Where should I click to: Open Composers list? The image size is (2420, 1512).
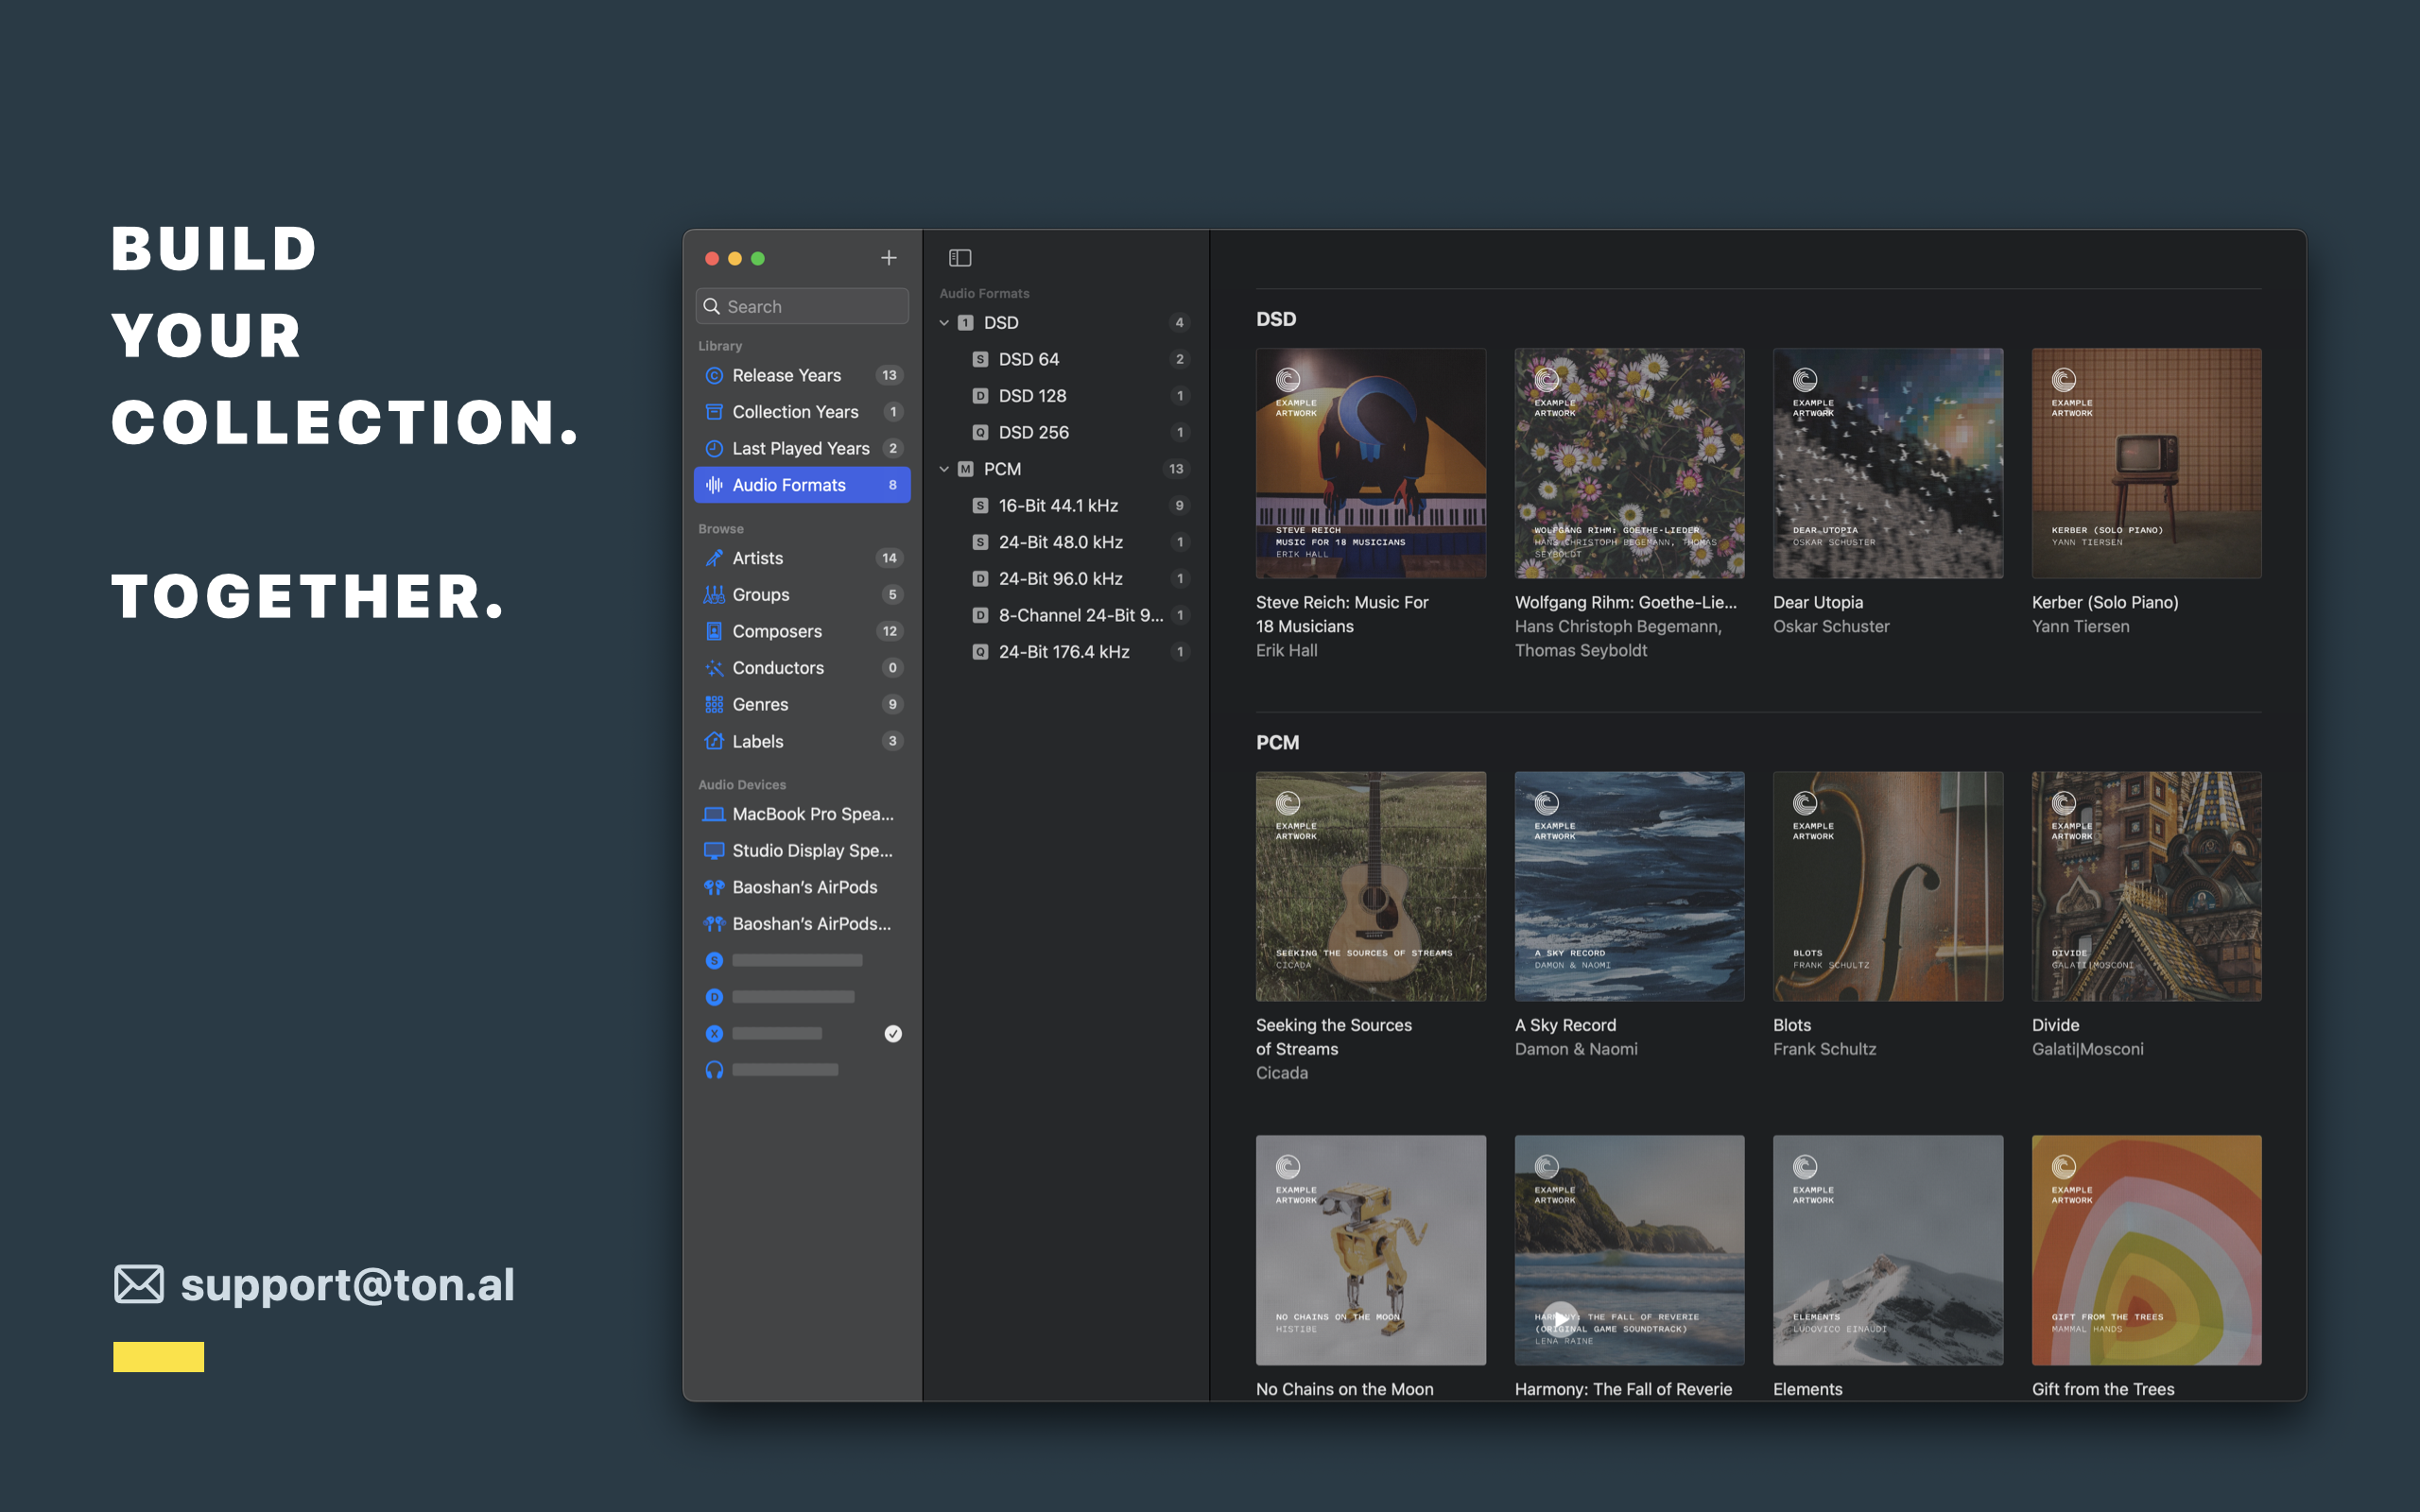[x=802, y=631]
